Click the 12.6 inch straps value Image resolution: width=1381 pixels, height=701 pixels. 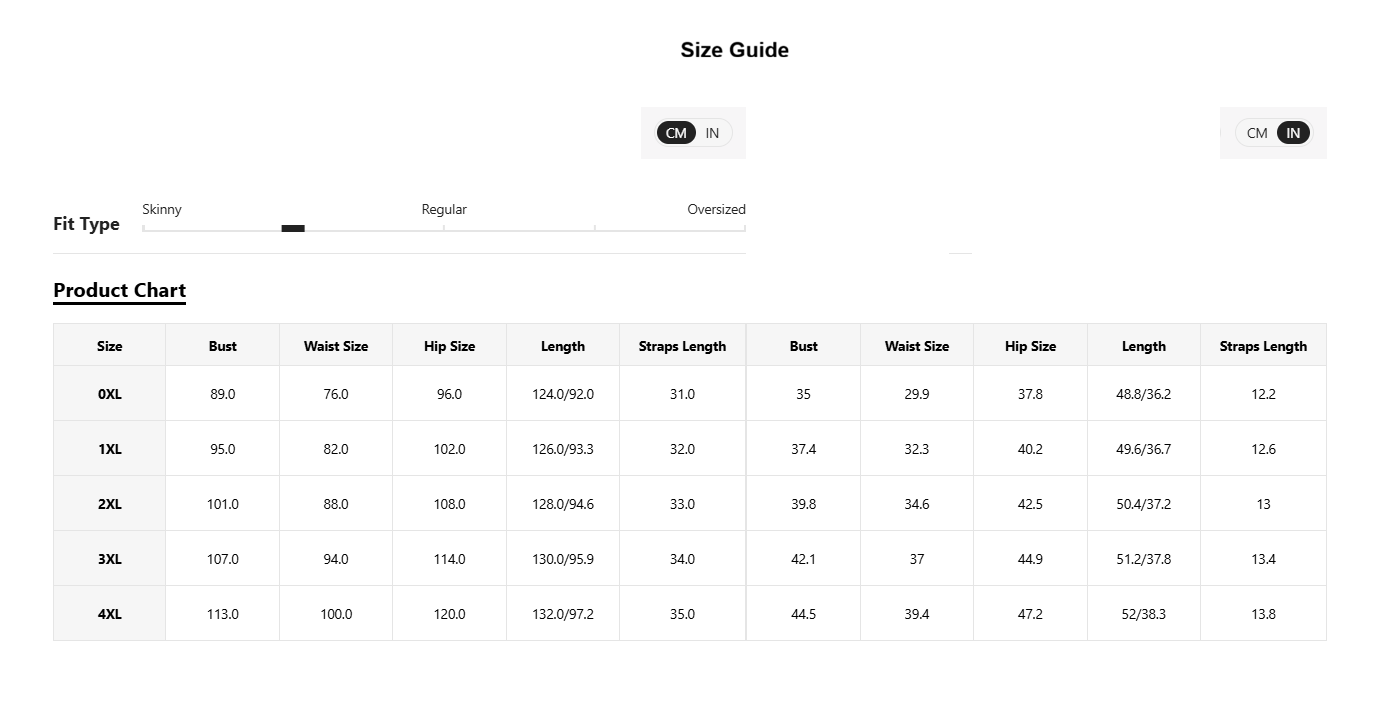[x=1264, y=449]
